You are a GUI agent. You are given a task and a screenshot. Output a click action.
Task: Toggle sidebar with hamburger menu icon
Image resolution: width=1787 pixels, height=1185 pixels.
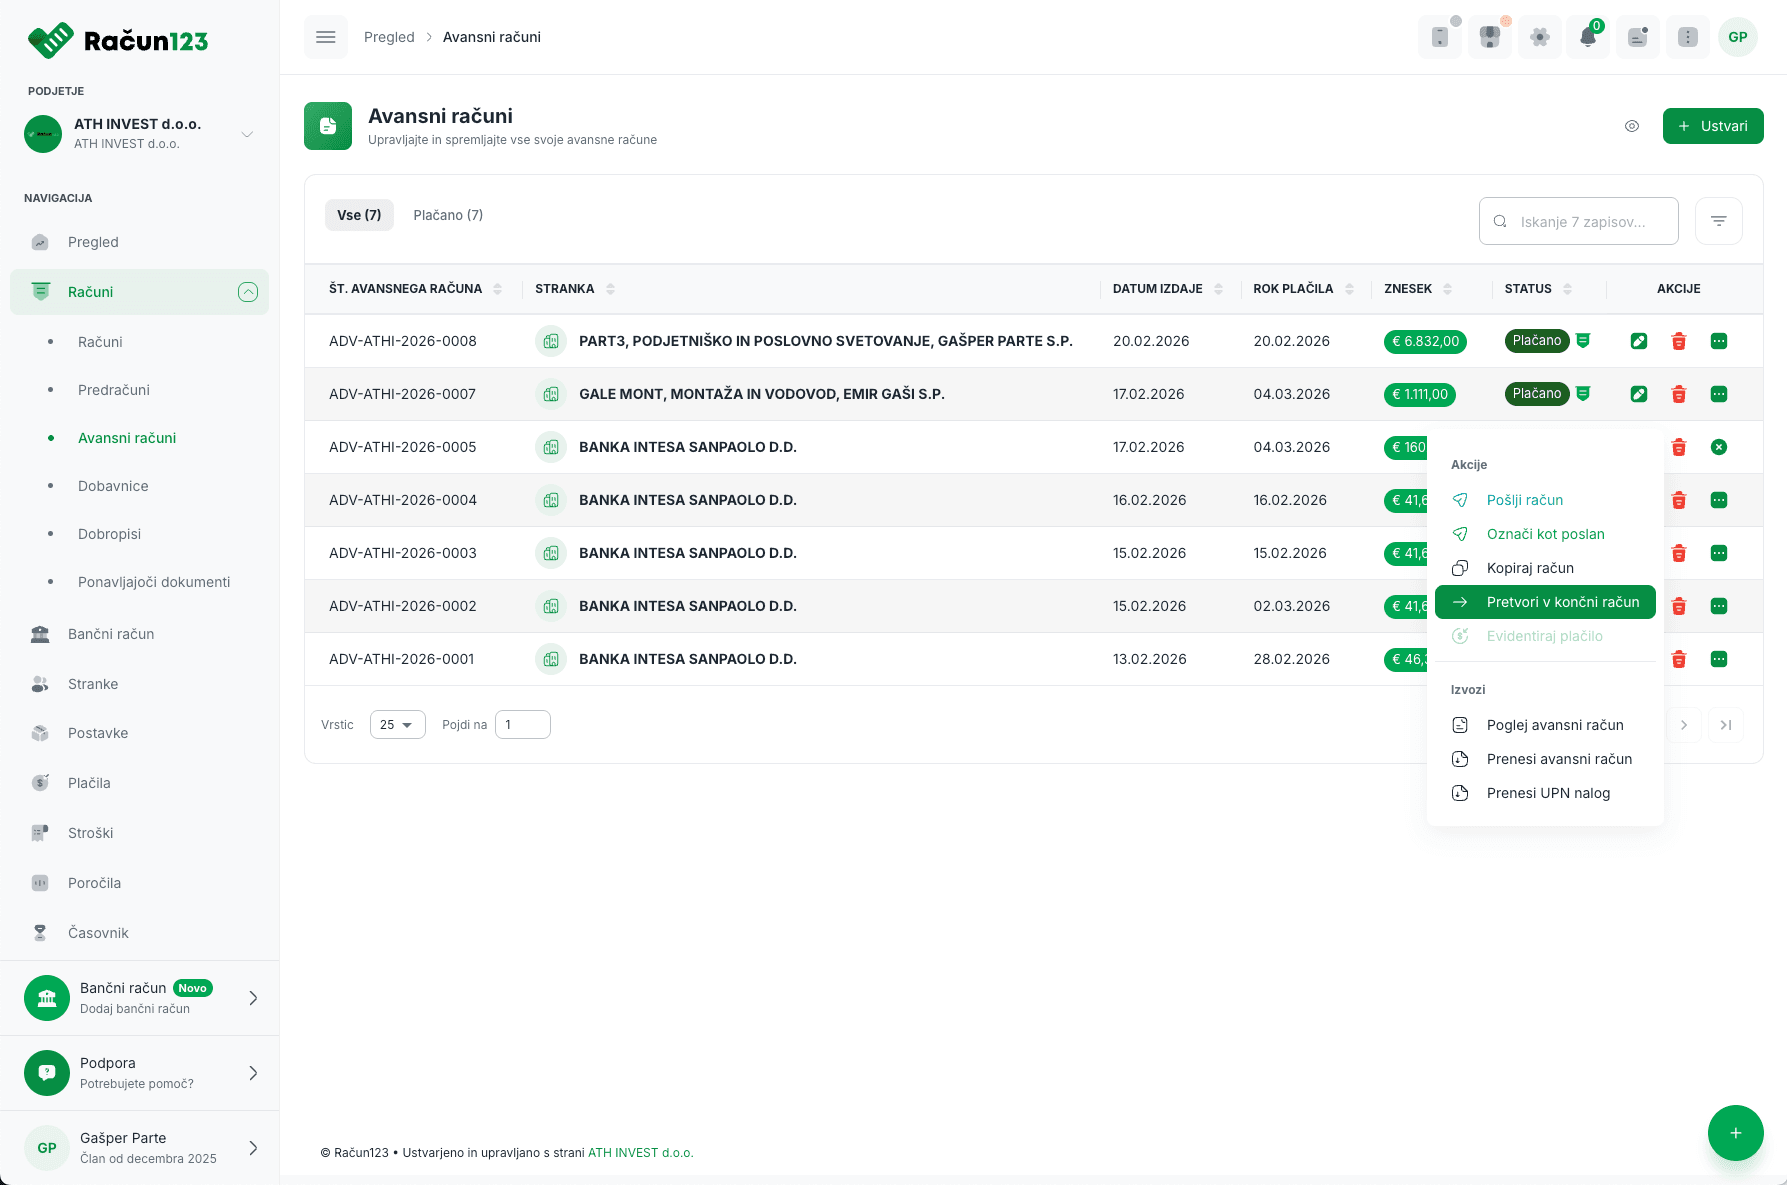click(326, 37)
